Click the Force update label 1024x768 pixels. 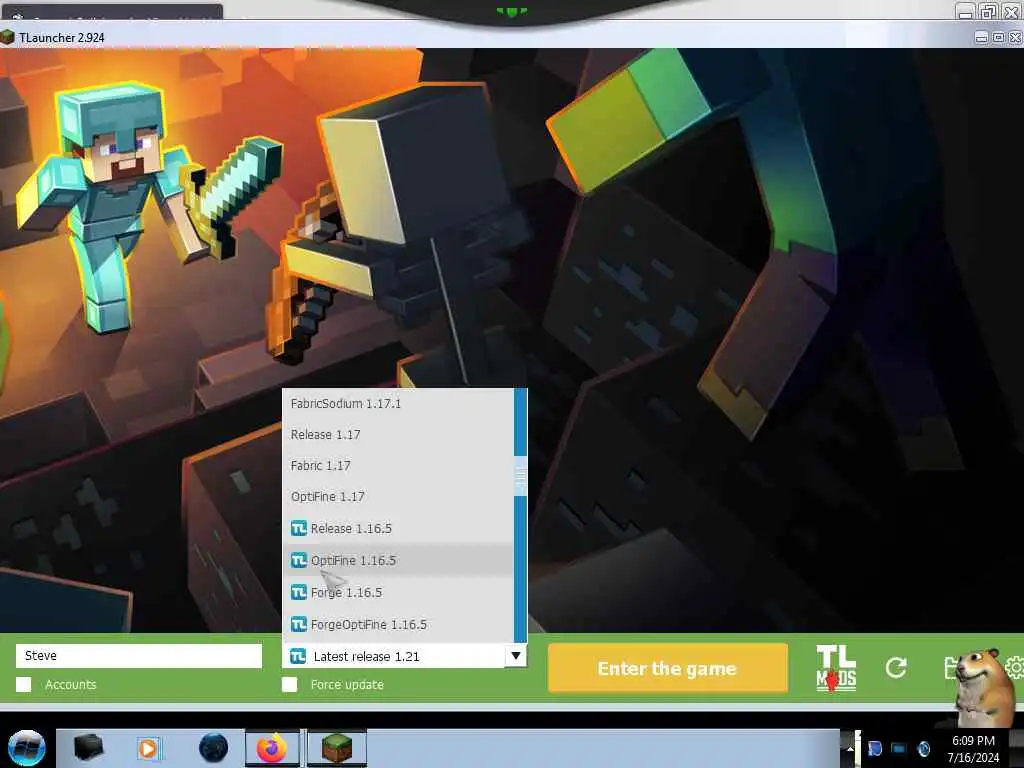347,684
